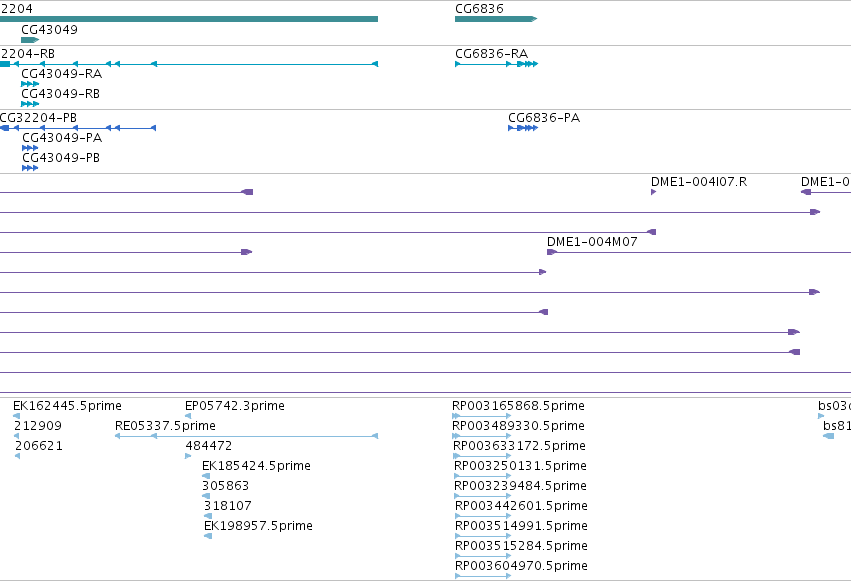Select the CG6836-PA protein feature
Image resolution: width=851 pixels, height=581 pixels.
[523, 128]
